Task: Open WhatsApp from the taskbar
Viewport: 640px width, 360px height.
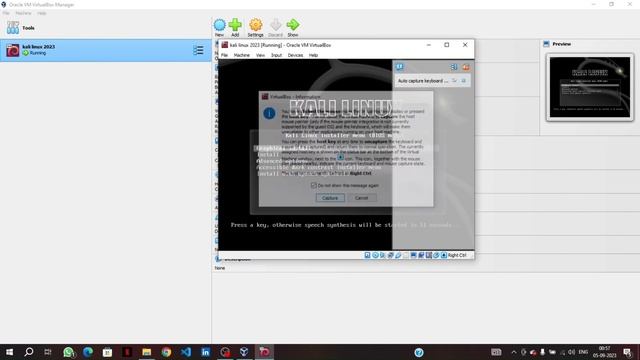Action: tap(68, 352)
